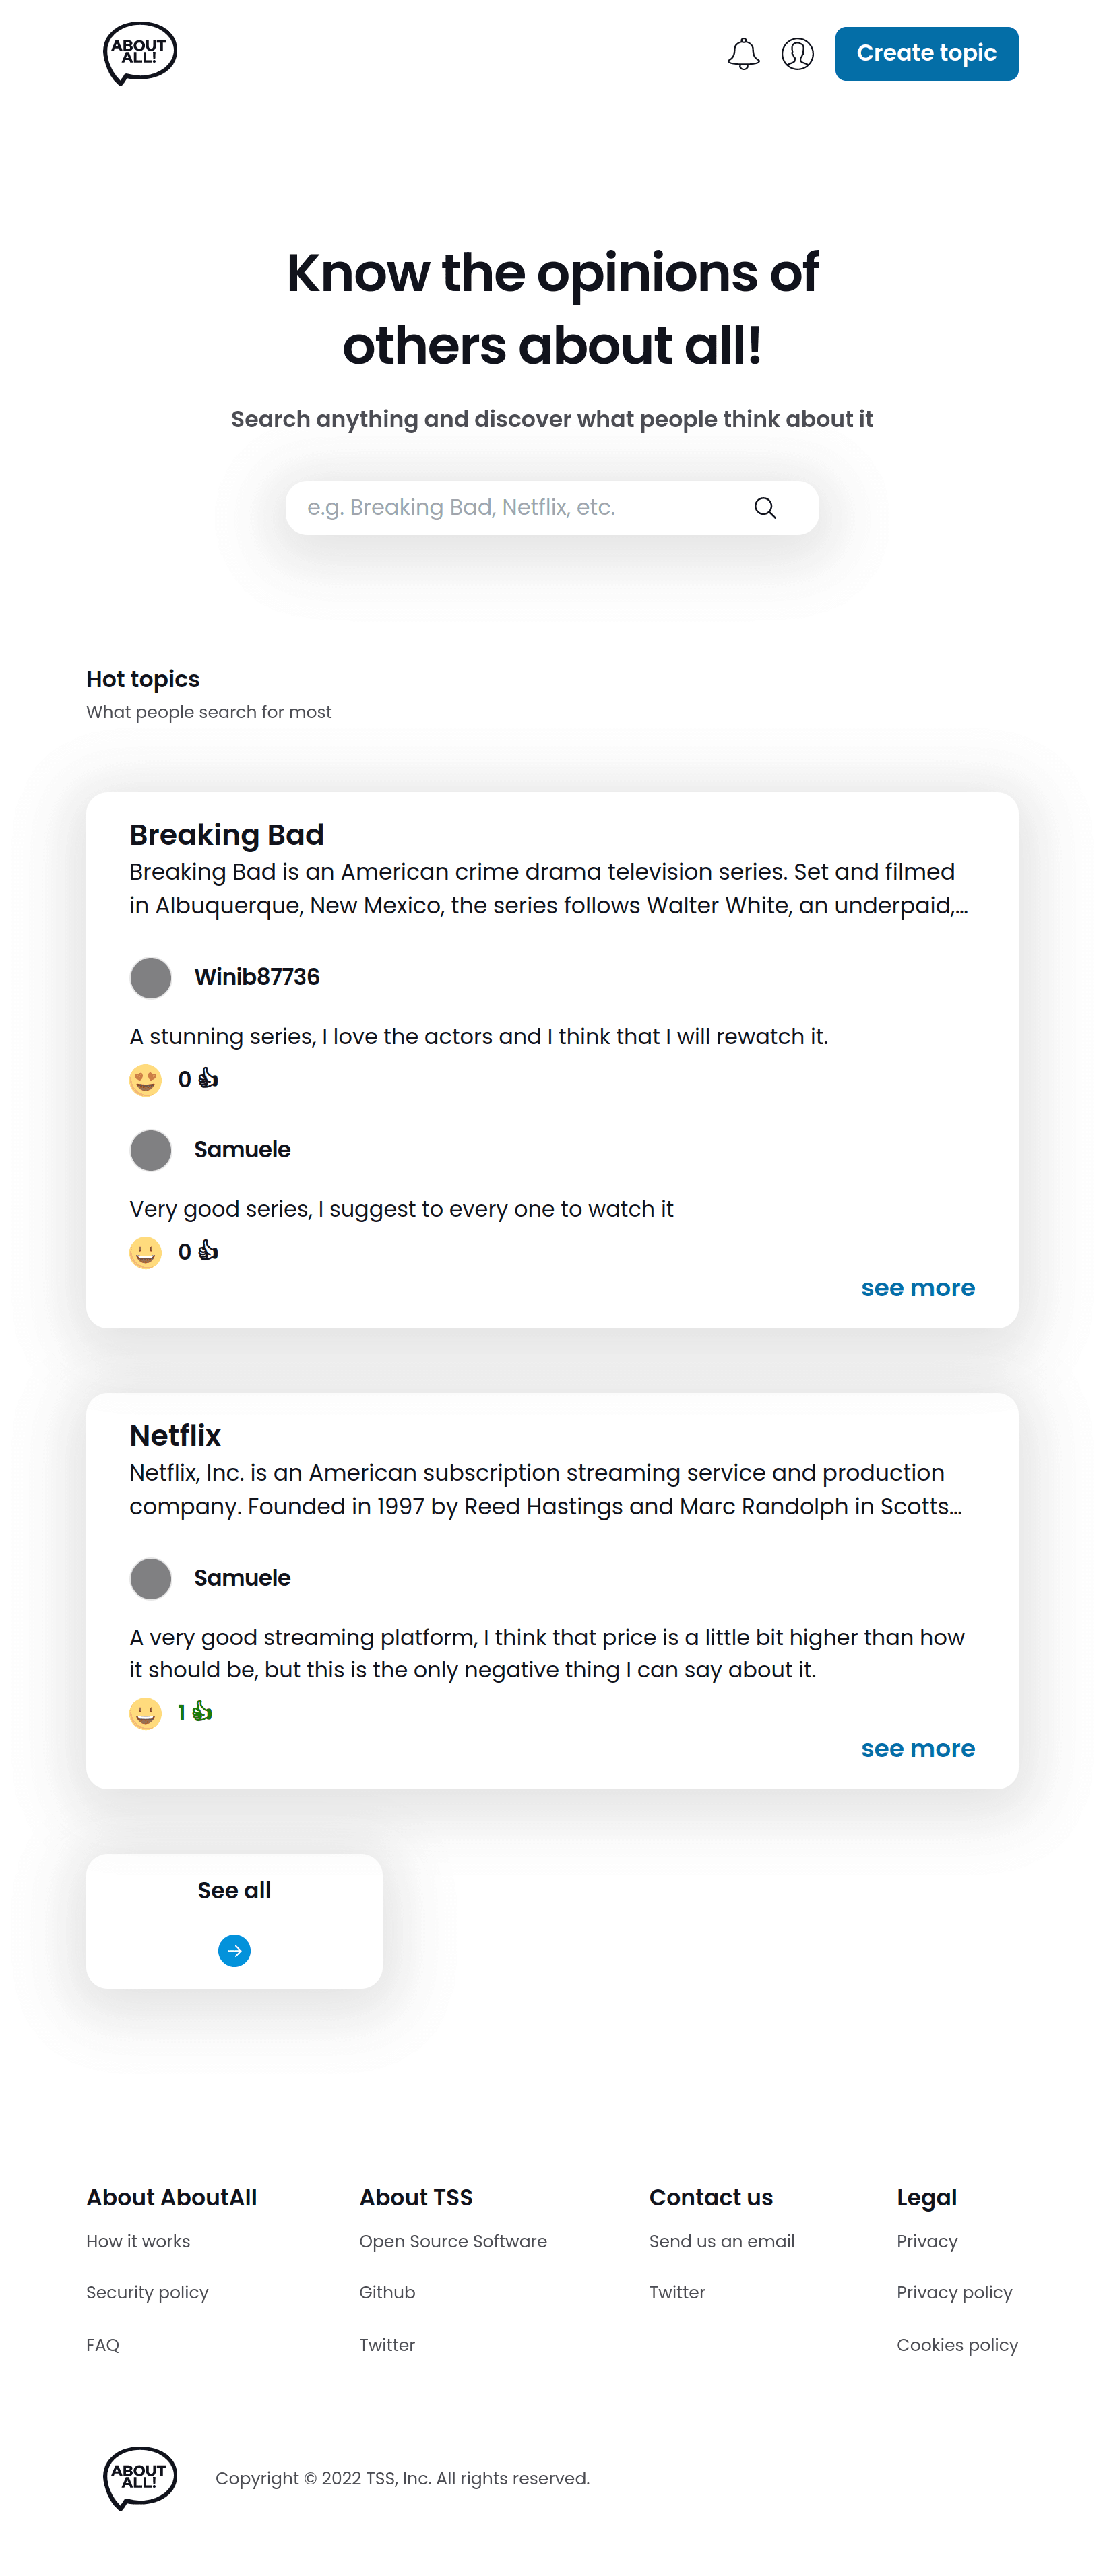Like Winib87736's Breaking Bad comment
The image size is (1105, 2576).
click(208, 1078)
